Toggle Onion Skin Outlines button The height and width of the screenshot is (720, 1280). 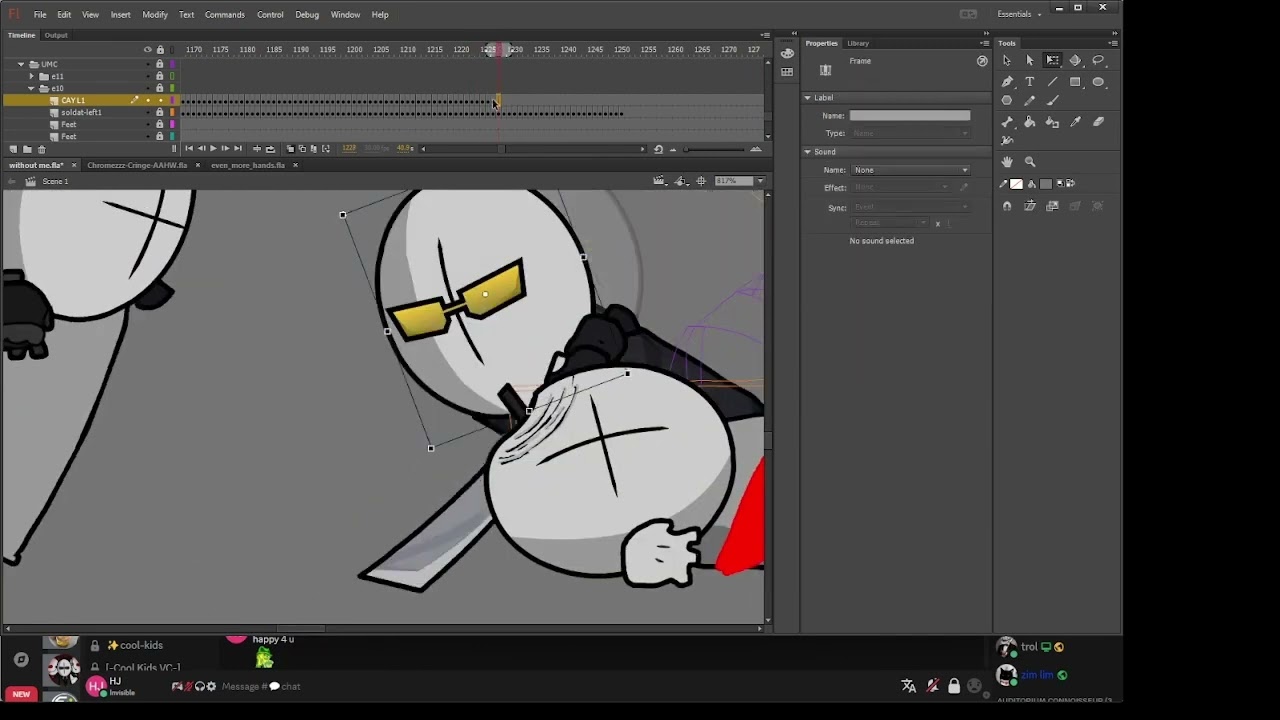point(302,149)
